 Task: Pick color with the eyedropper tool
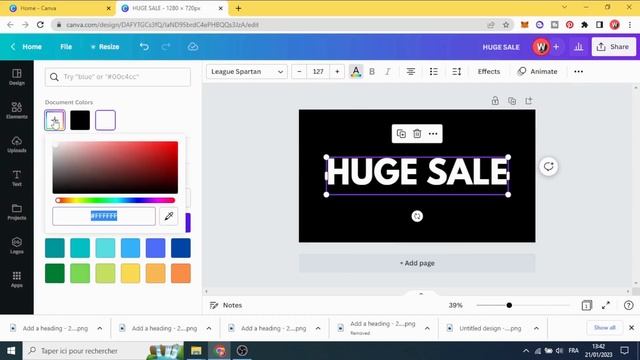coord(169,216)
